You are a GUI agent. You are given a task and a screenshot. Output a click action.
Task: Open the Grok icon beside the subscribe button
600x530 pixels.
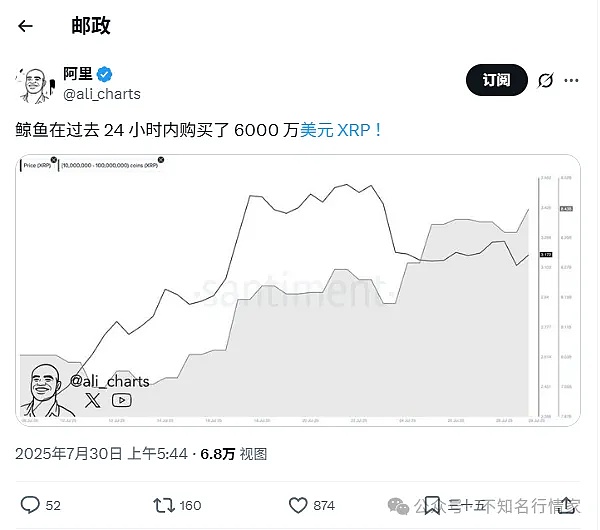[x=546, y=81]
